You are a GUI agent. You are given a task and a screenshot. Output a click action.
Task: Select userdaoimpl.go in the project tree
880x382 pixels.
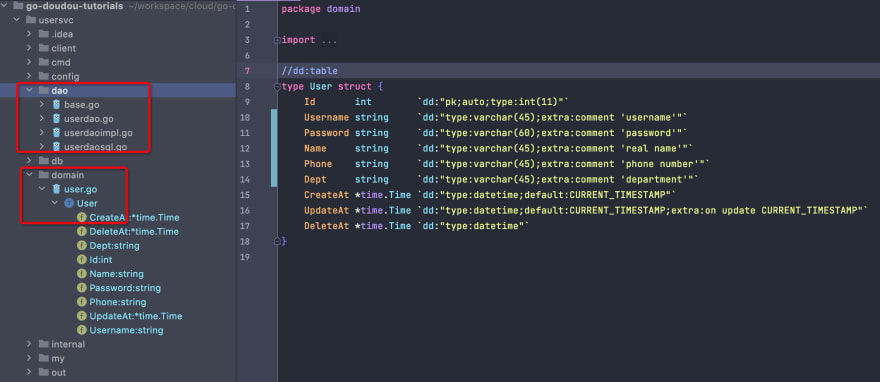(x=98, y=133)
